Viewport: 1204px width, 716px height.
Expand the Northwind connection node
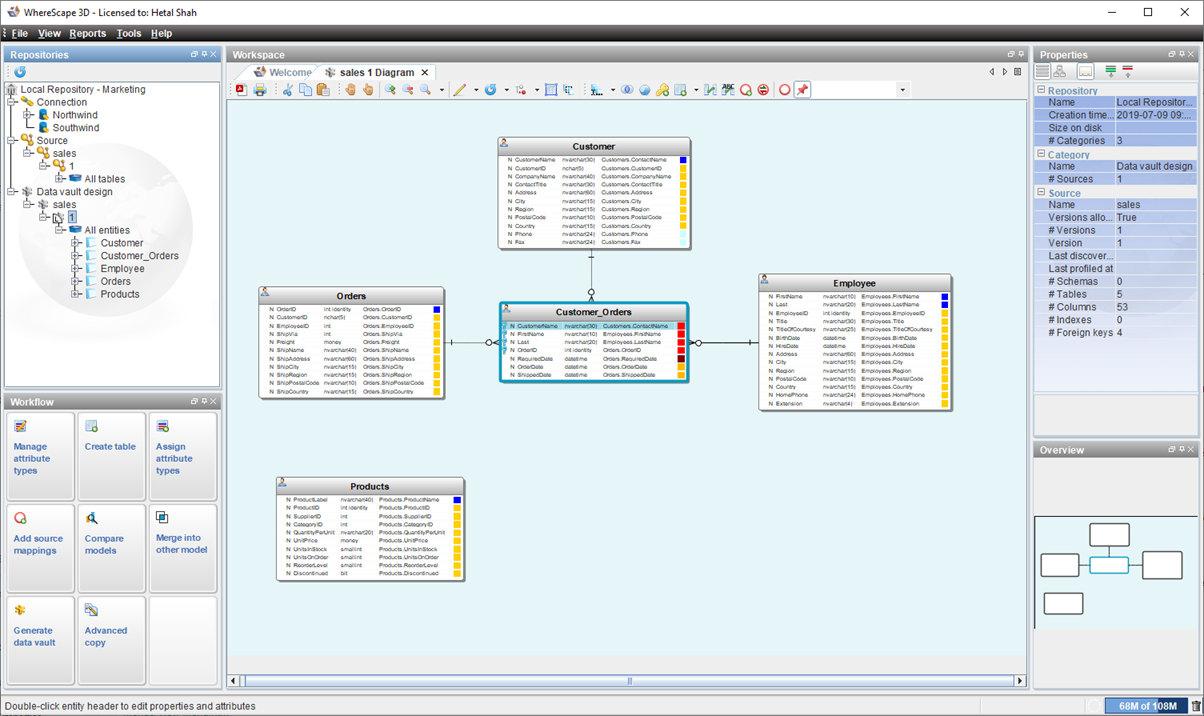(29, 115)
